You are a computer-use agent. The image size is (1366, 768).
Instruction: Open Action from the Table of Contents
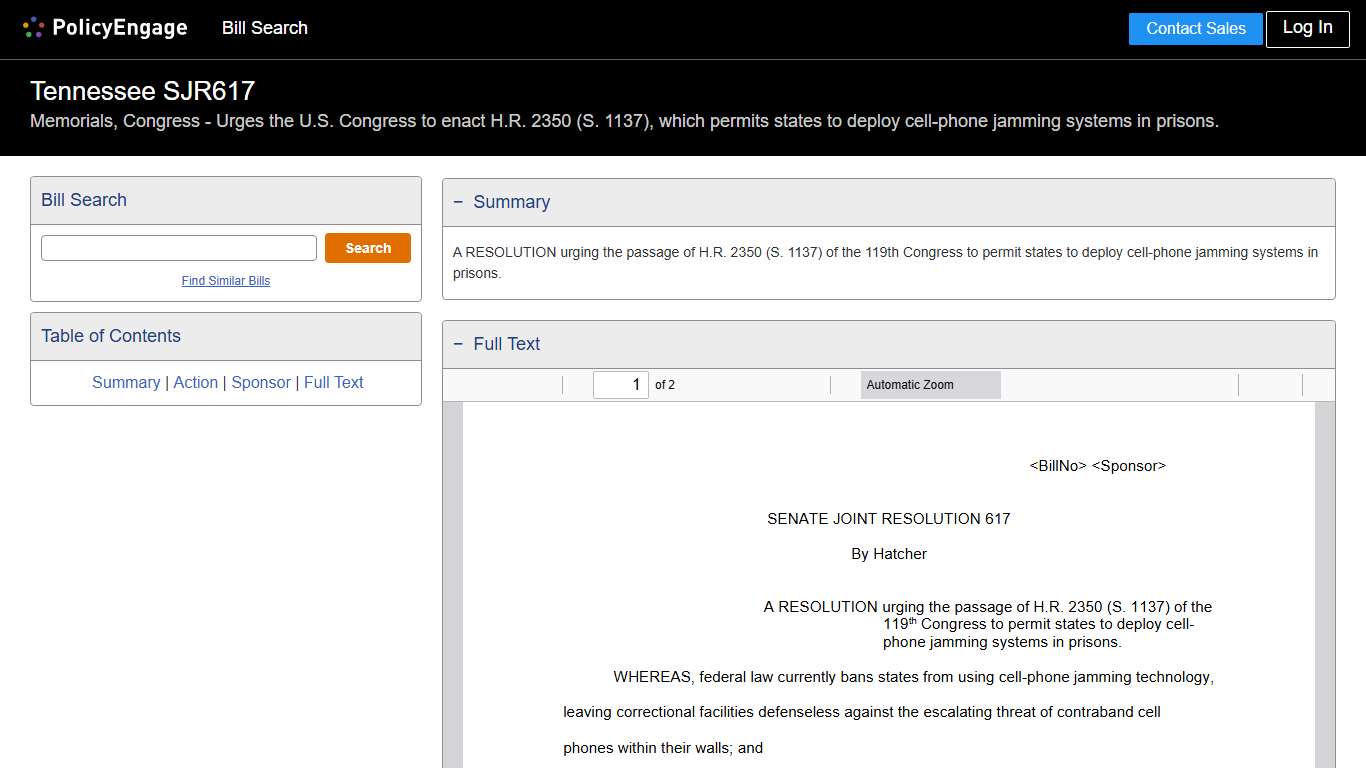point(195,382)
